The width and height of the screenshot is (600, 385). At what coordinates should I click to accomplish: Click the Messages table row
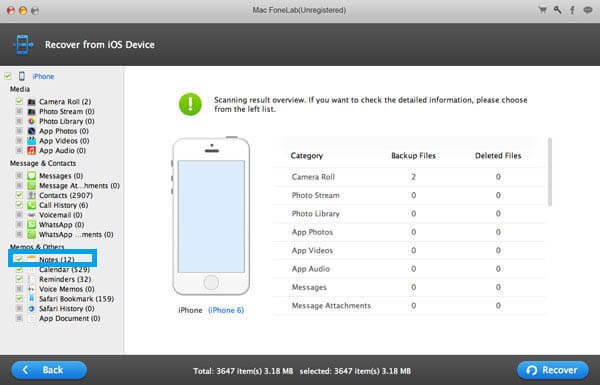(409, 287)
